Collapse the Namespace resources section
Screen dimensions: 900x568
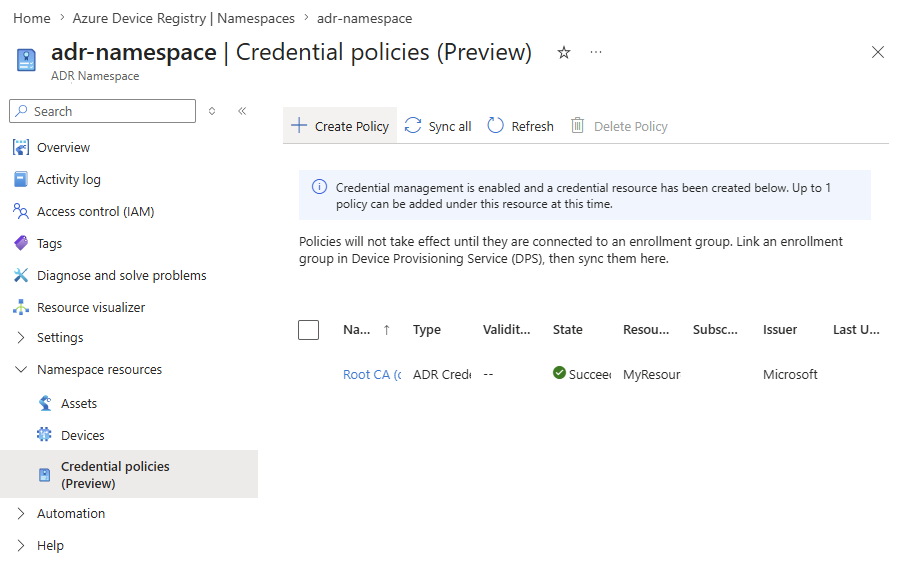[21, 369]
